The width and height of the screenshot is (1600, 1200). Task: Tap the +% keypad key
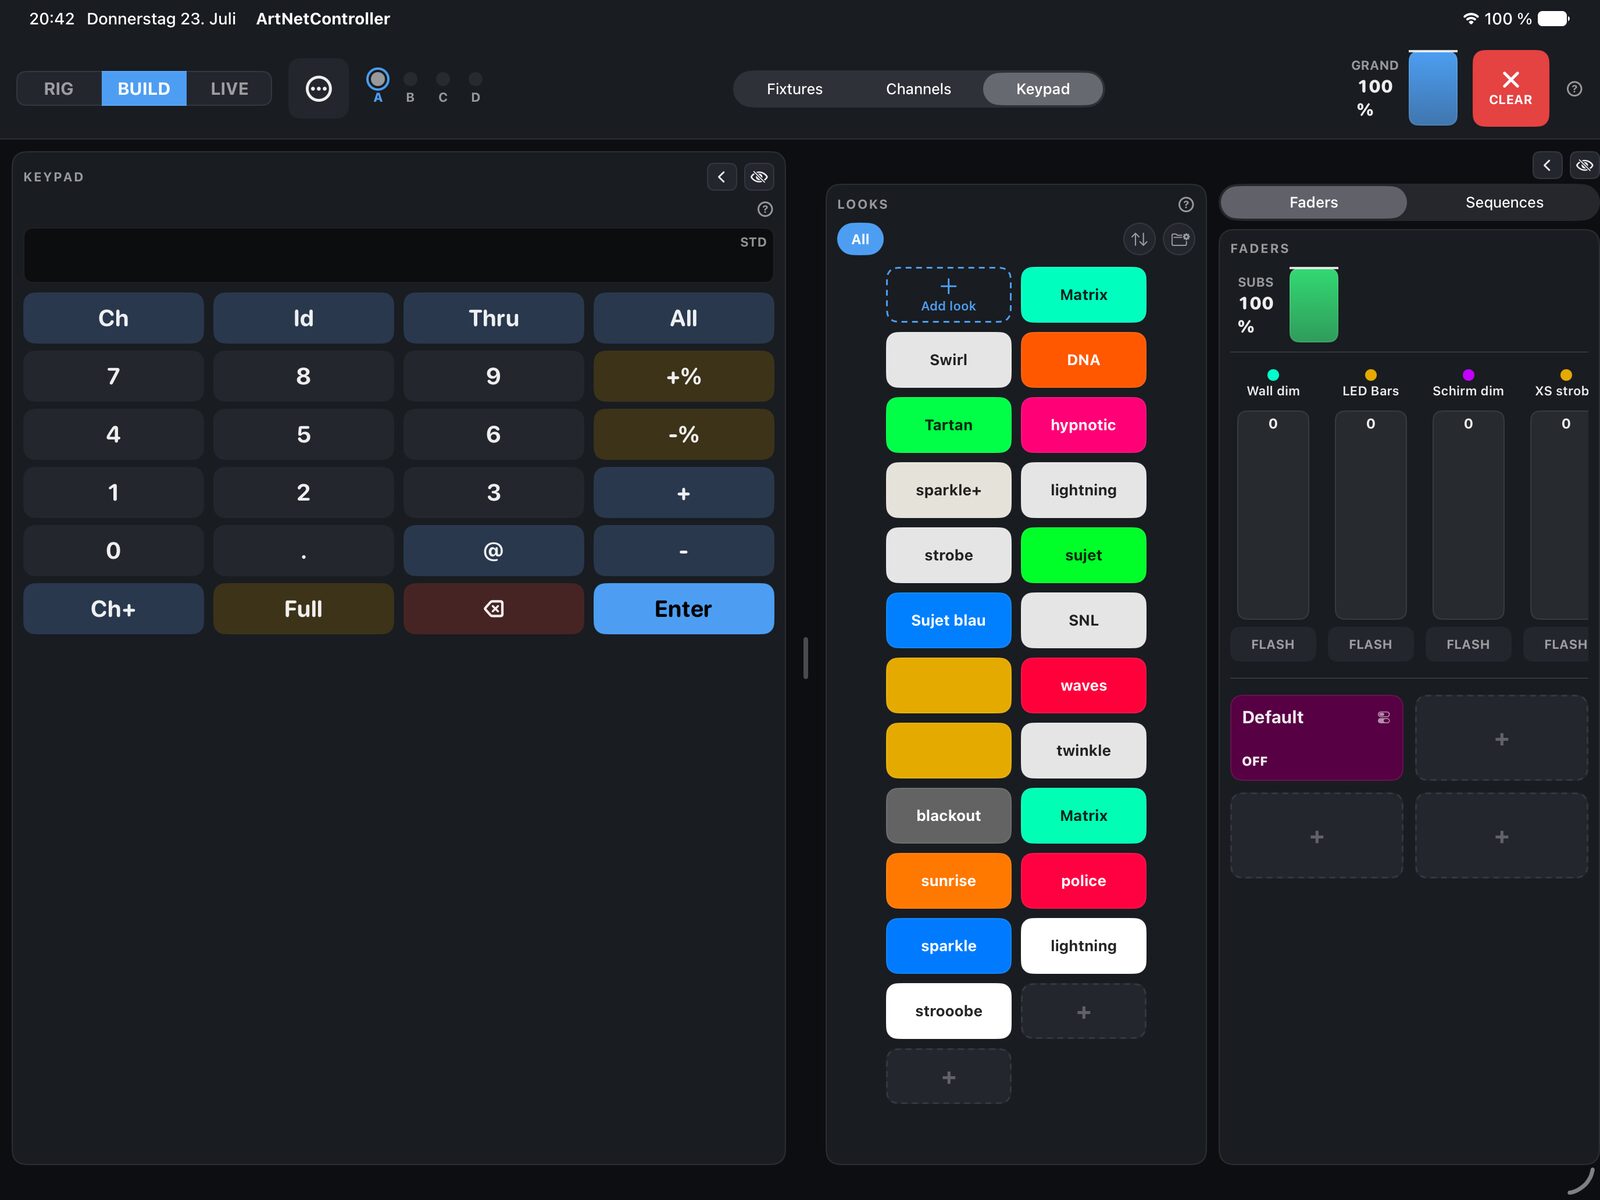click(x=683, y=376)
